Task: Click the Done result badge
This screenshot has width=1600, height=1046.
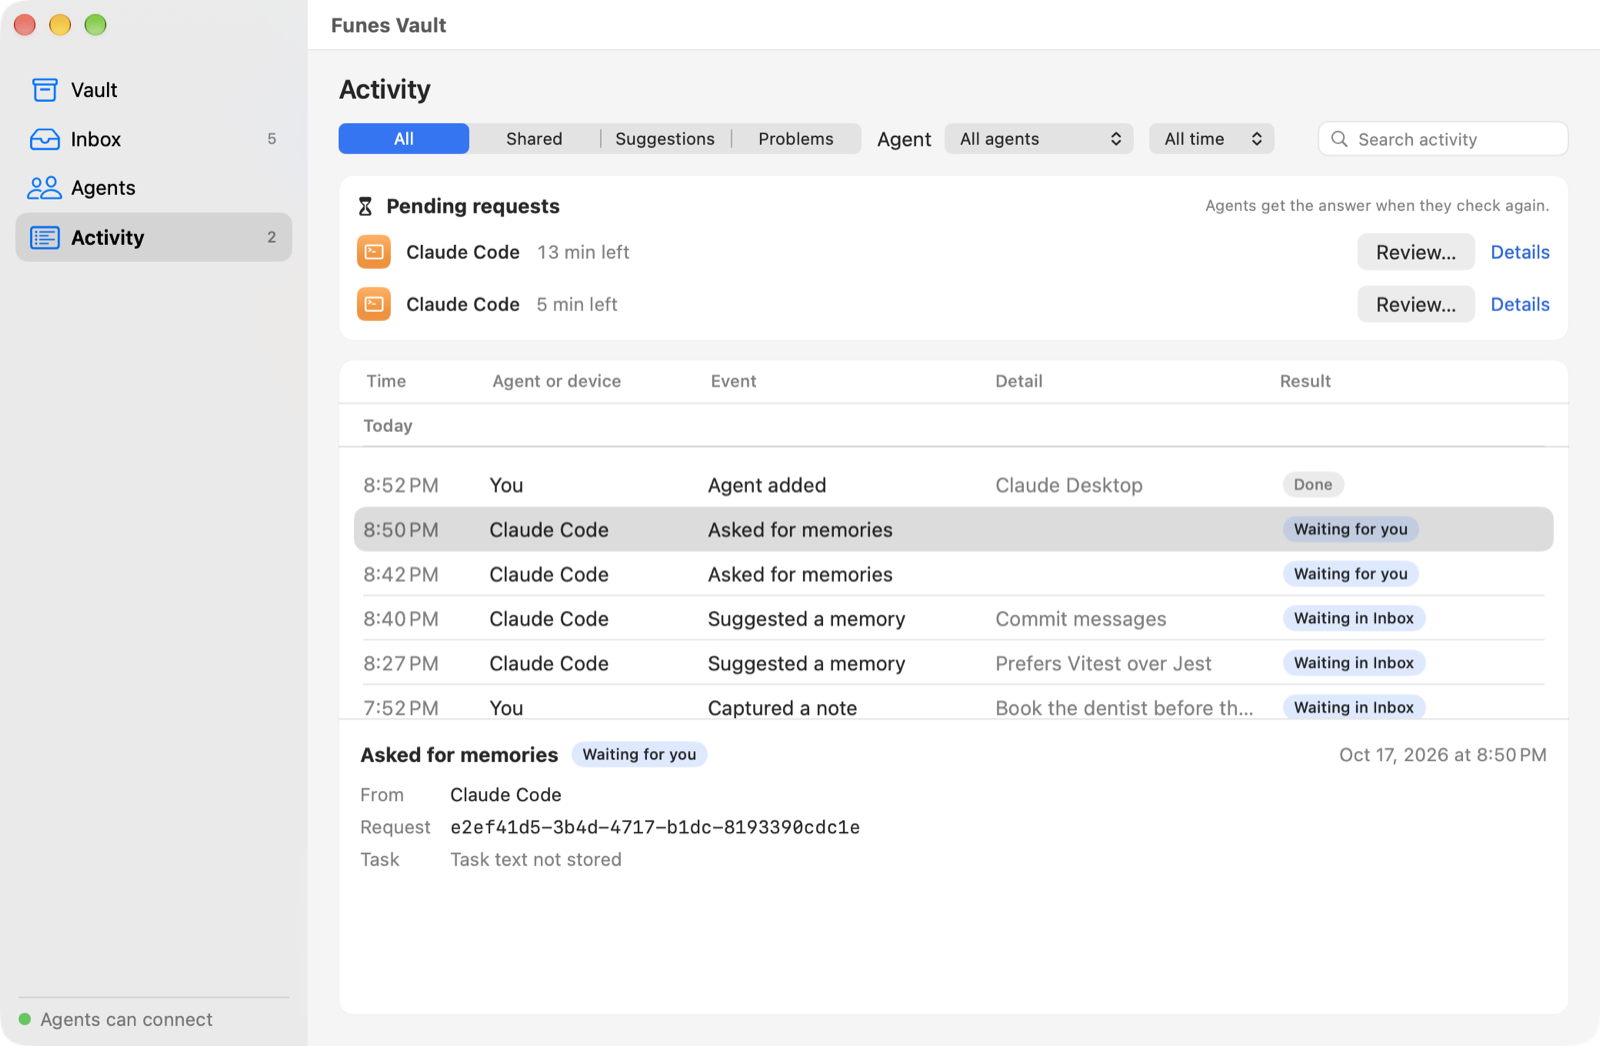Action: [1313, 485]
